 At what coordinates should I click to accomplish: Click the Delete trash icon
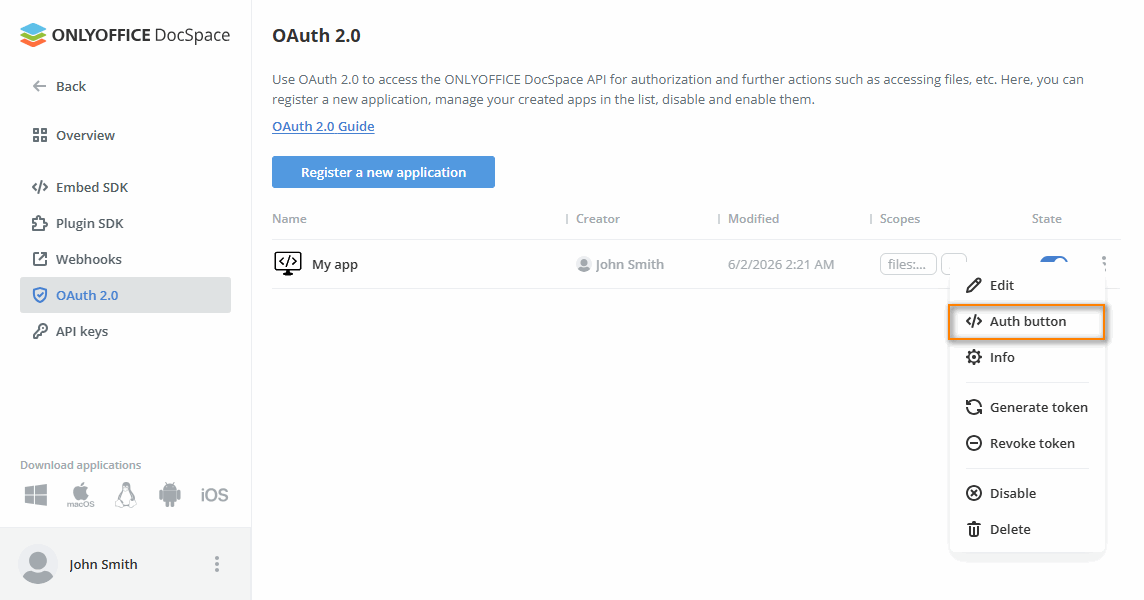973,529
